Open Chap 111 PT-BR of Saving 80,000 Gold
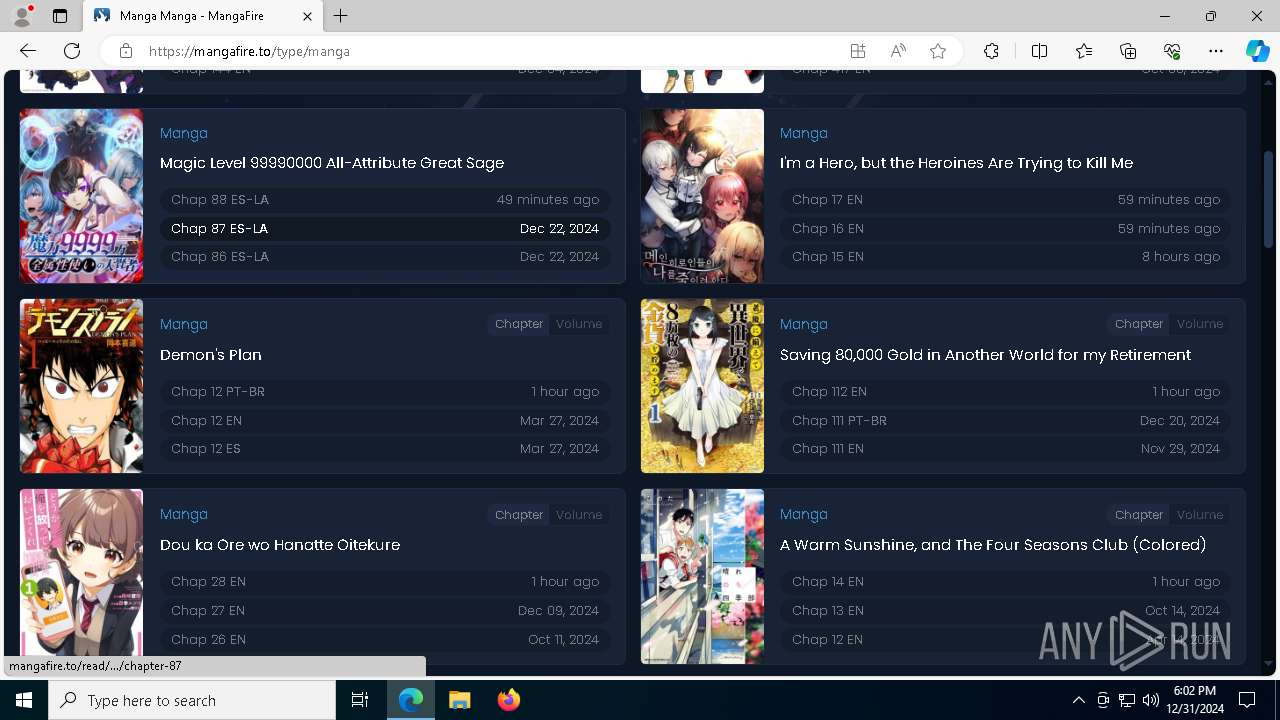Image resolution: width=1280 pixels, height=720 pixels. [1006, 421]
